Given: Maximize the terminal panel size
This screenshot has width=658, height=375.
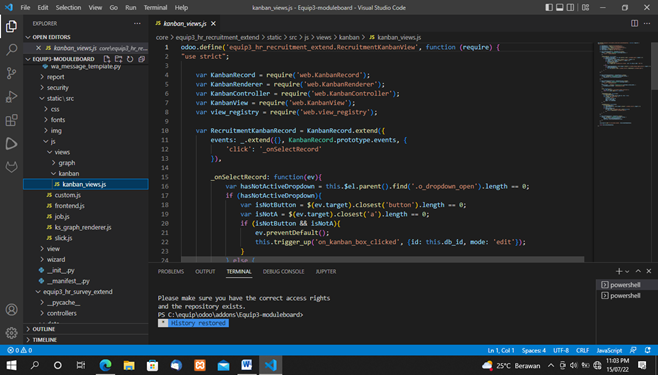Looking at the screenshot, I should (x=638, y=271).
